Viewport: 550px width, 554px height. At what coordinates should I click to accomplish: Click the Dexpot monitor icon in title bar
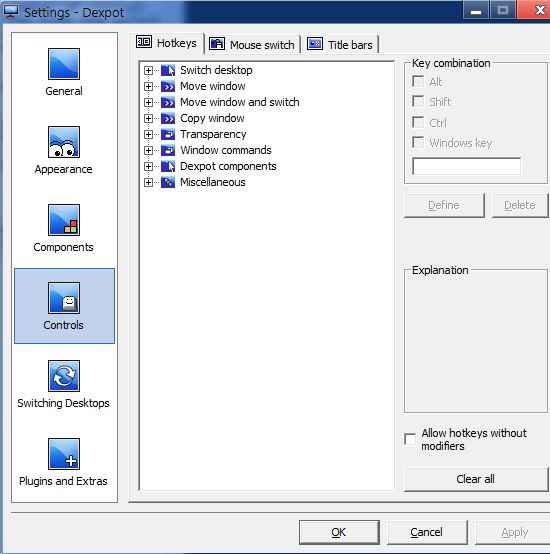point(11,11)
